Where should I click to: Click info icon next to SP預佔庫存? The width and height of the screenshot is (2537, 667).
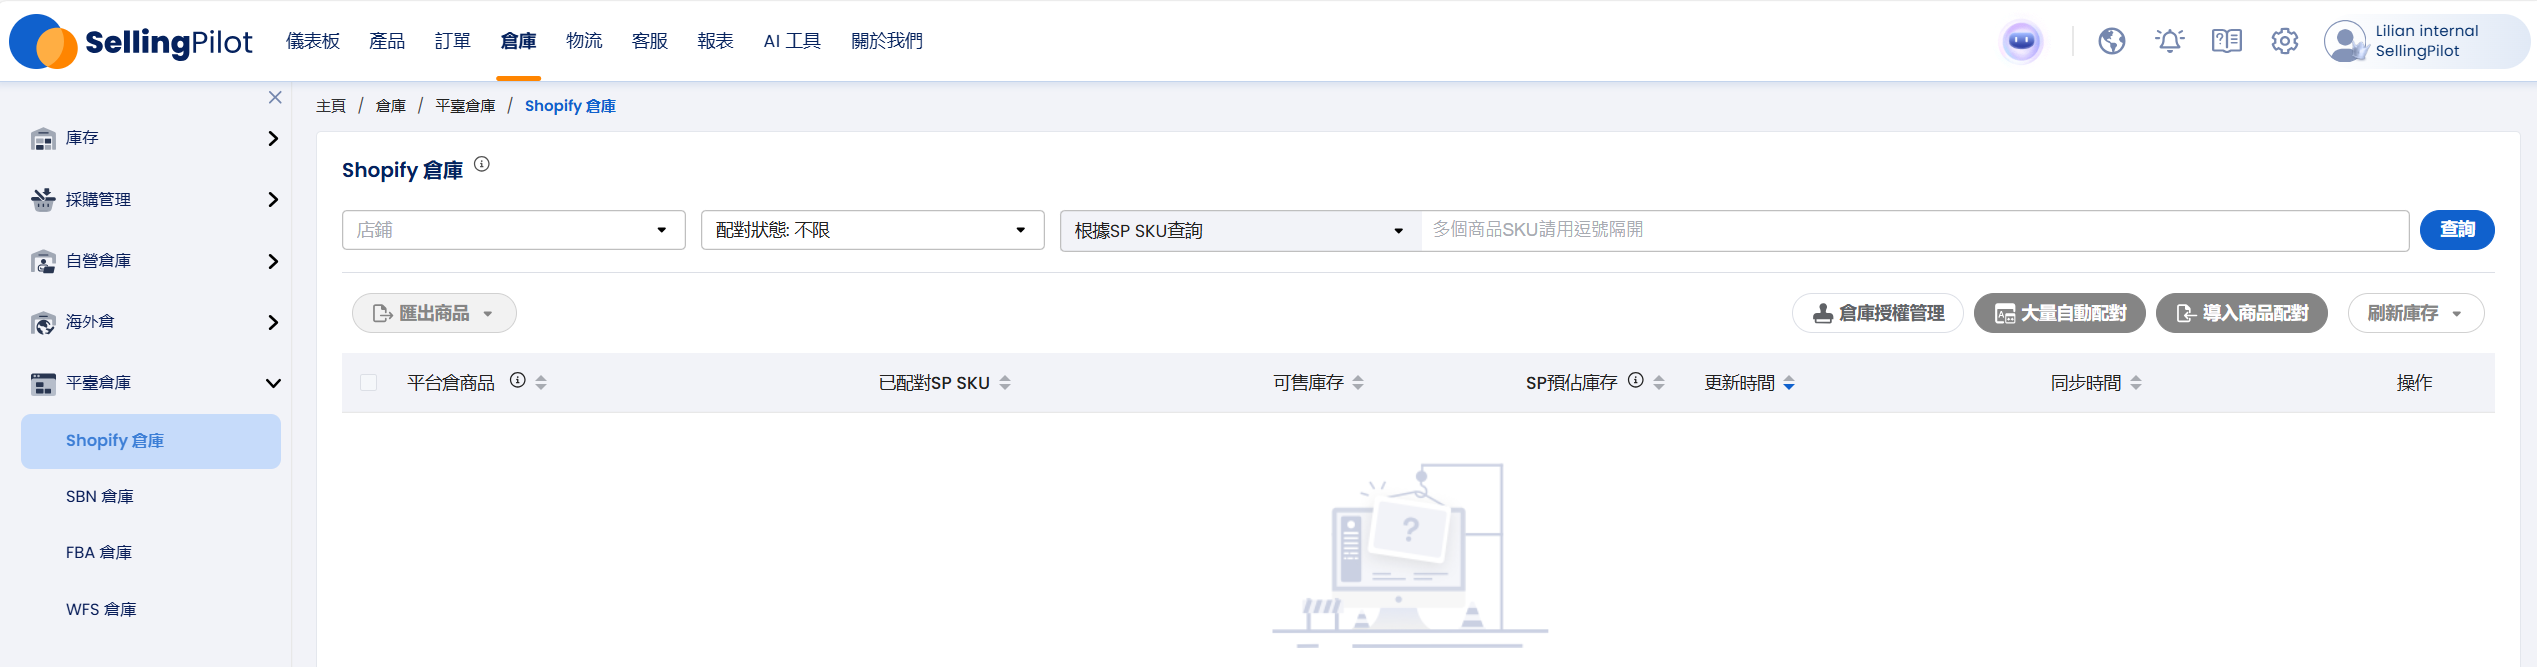click(x=1635, y=380)
